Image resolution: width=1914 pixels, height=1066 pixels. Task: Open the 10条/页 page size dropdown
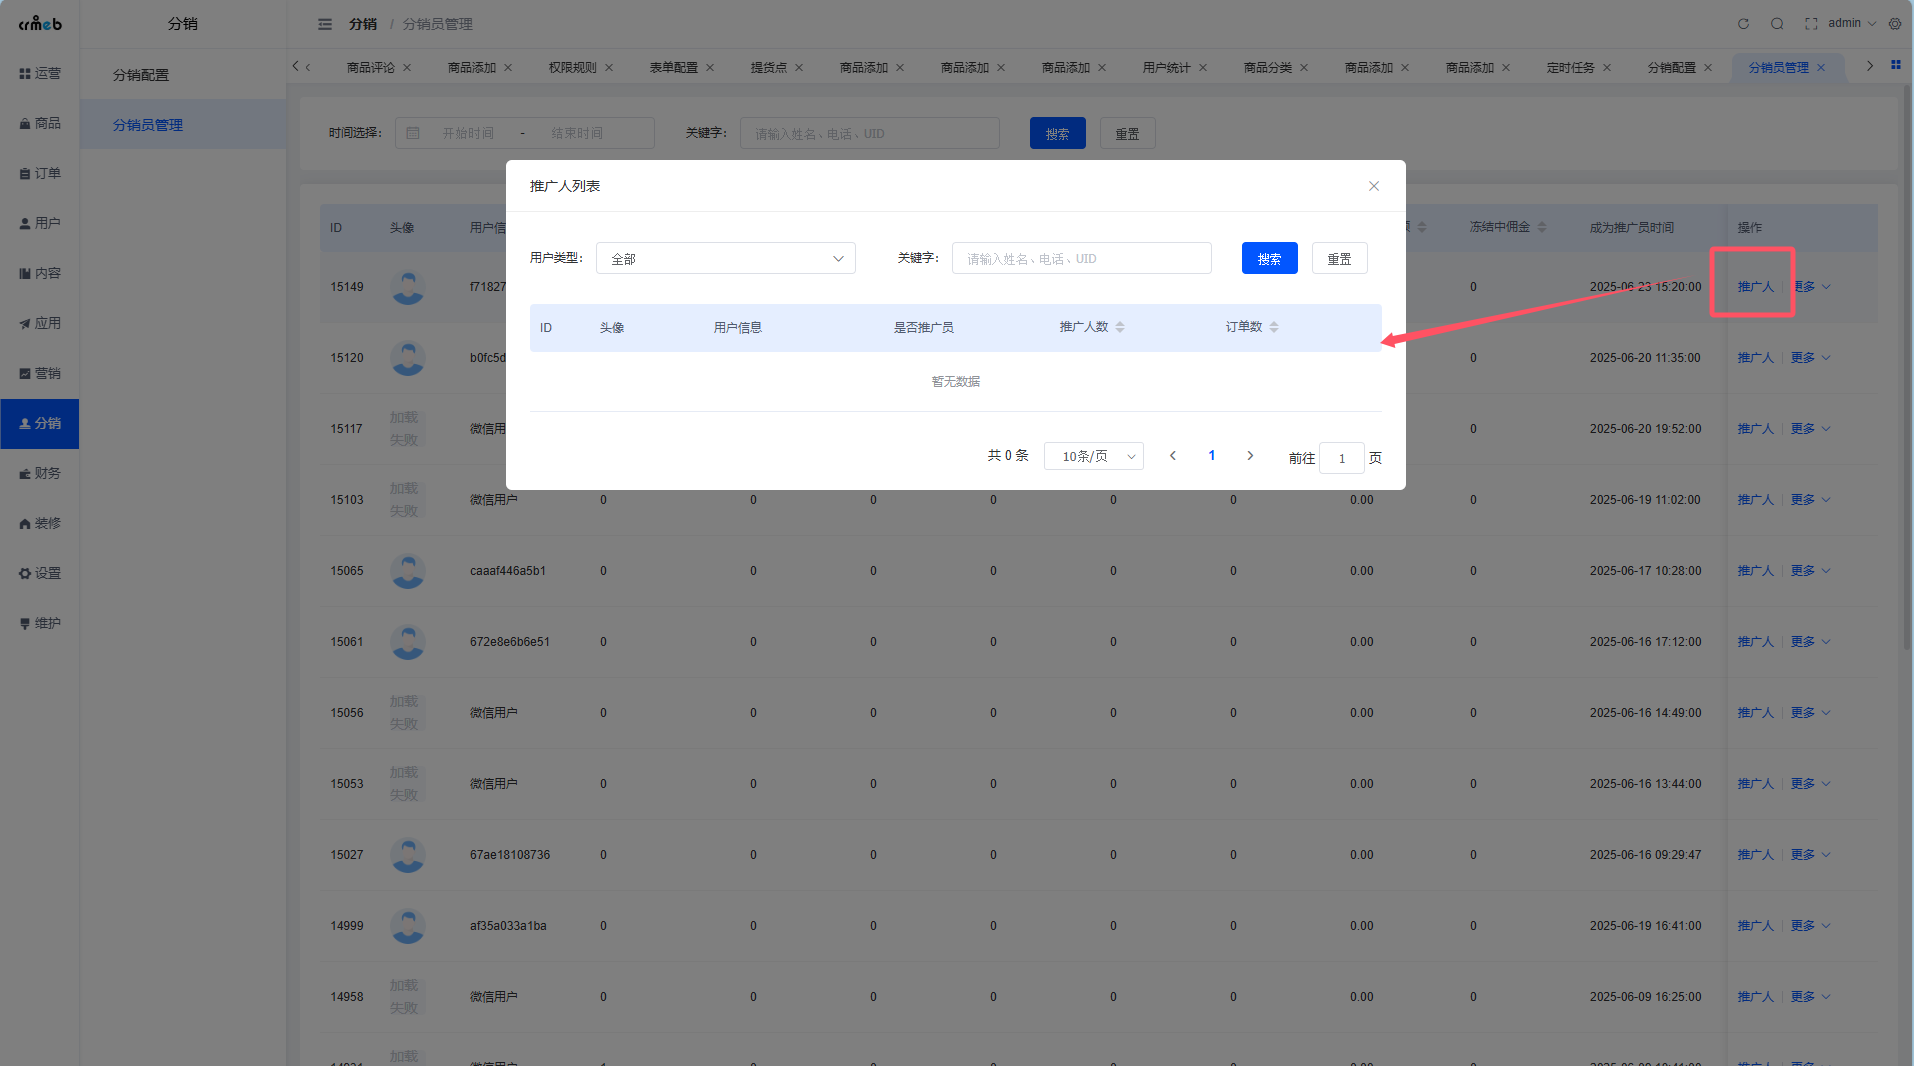click(x=1093, y=456)
